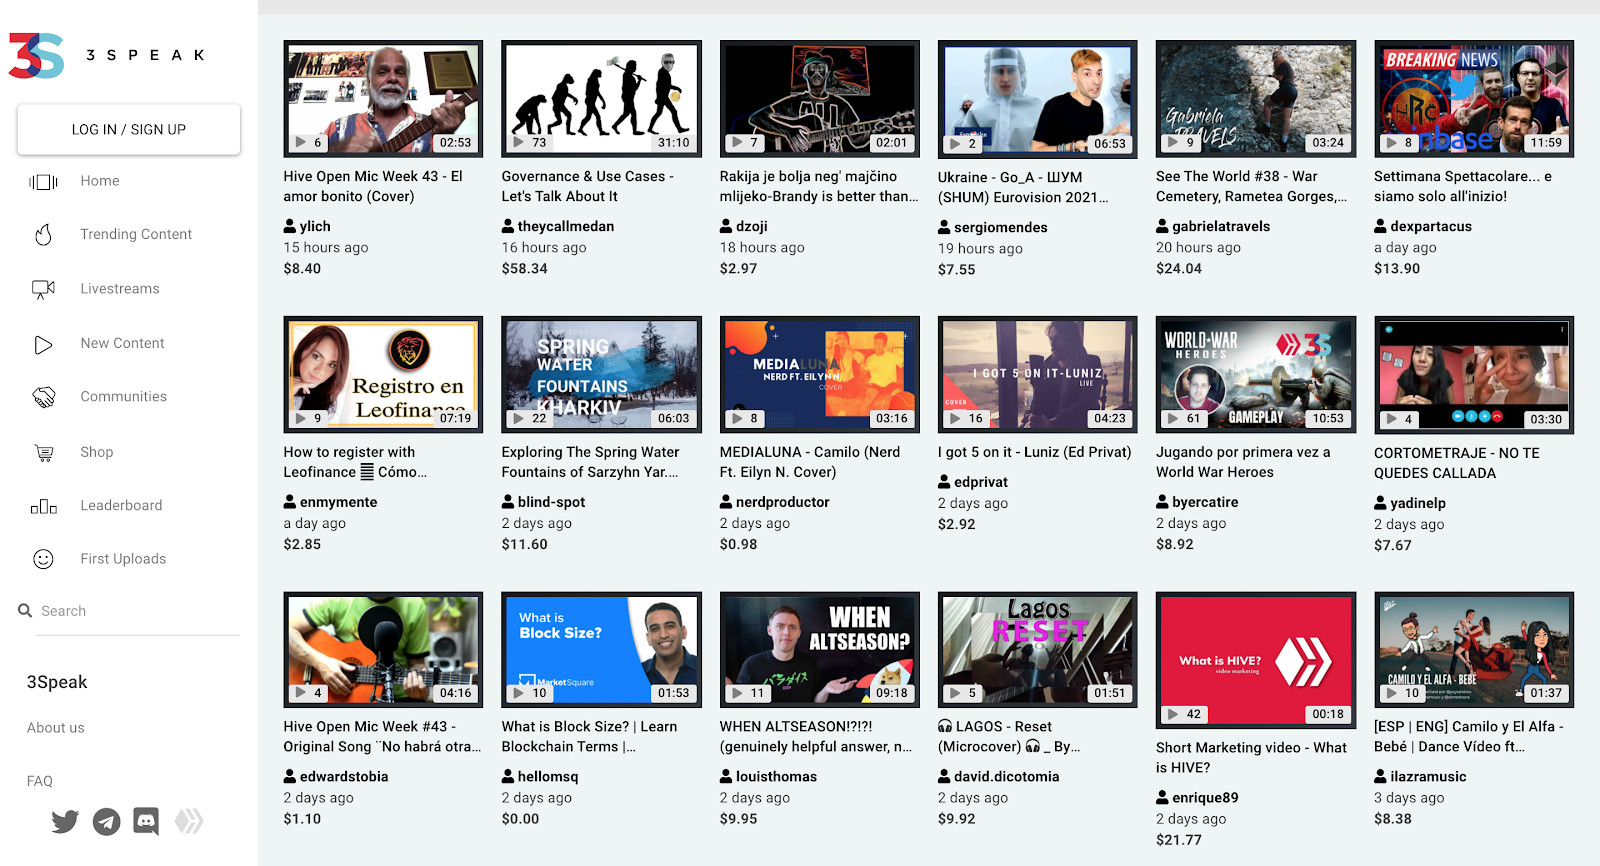The height and width of the screenshot is (866, 1600).
Task: Open World War Heroes gameplay thumbnail
Action: 1256,374
